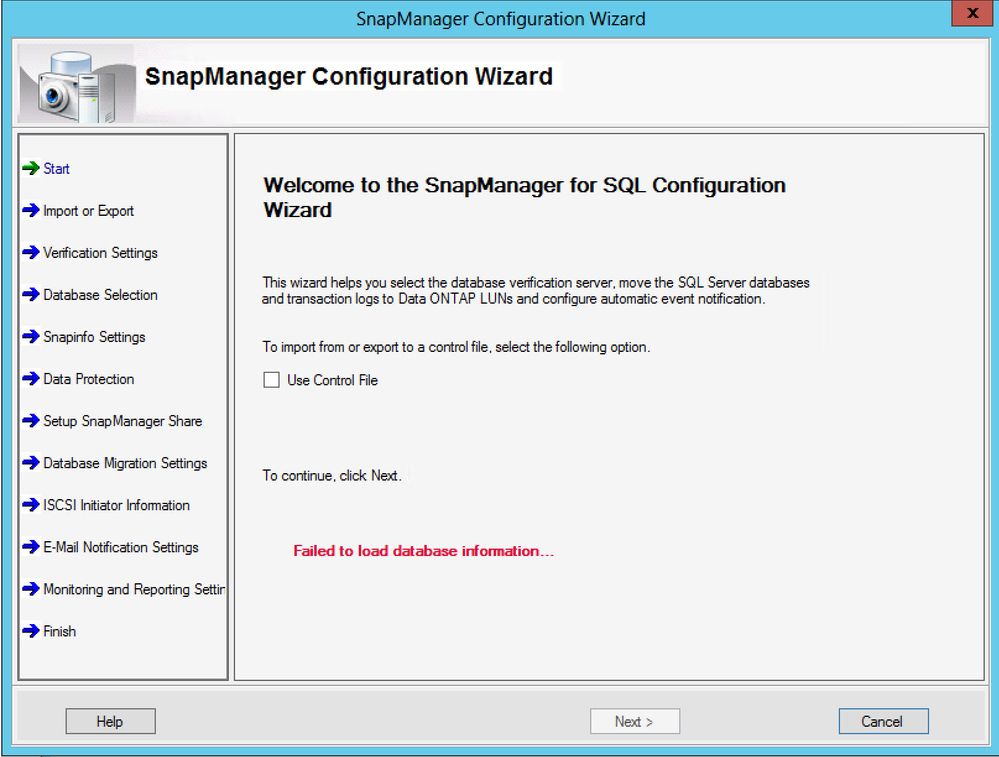Select the Database Migration Settings step
Screen dimensions: 999x757
click(125, 463)
